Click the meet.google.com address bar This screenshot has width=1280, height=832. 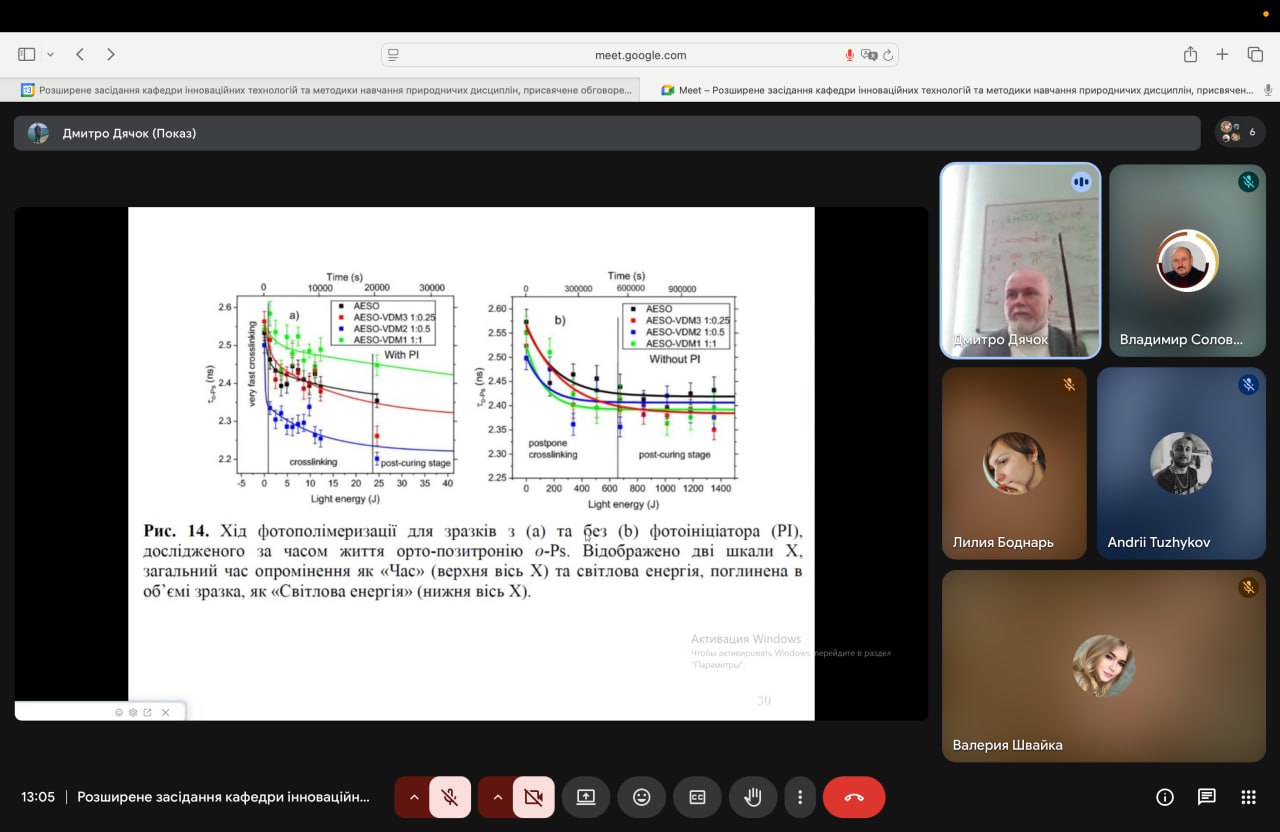pyautogui.click(x=640, y=55)
